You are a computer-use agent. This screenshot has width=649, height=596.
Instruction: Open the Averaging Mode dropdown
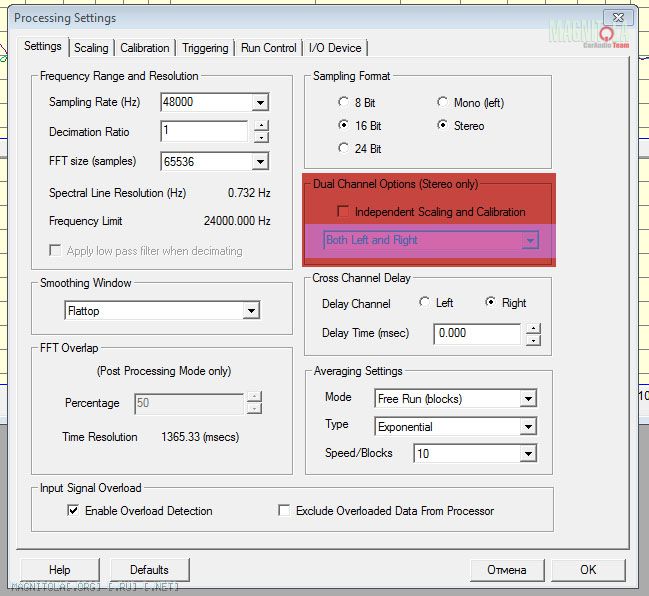click(x=455, y=399)
